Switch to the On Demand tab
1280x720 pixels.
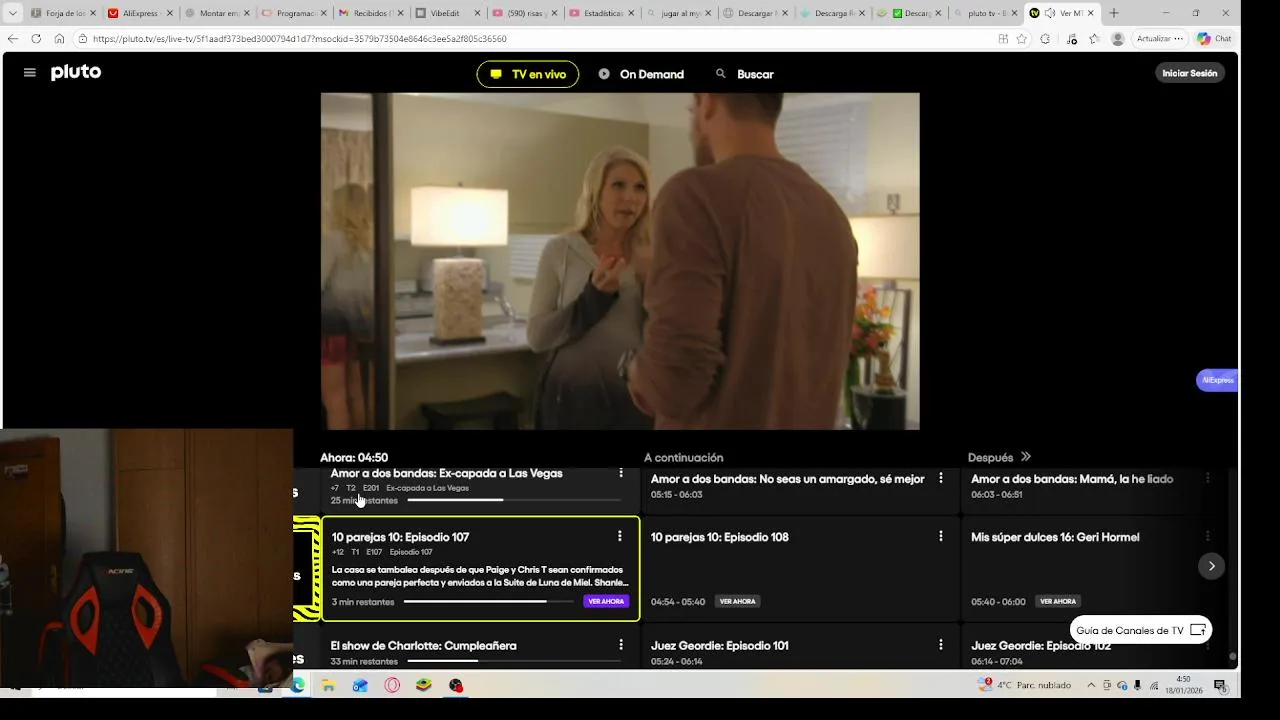[641, 74]
